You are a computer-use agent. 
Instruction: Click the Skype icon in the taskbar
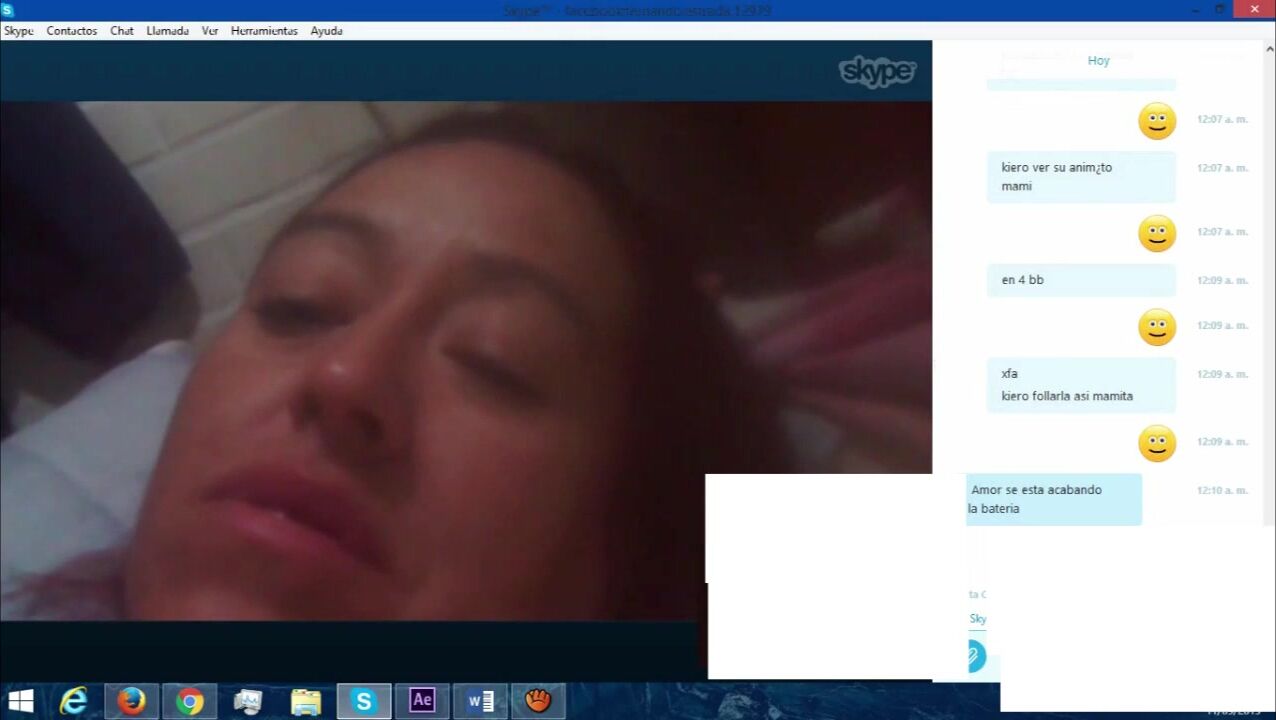tap(363, 701)
